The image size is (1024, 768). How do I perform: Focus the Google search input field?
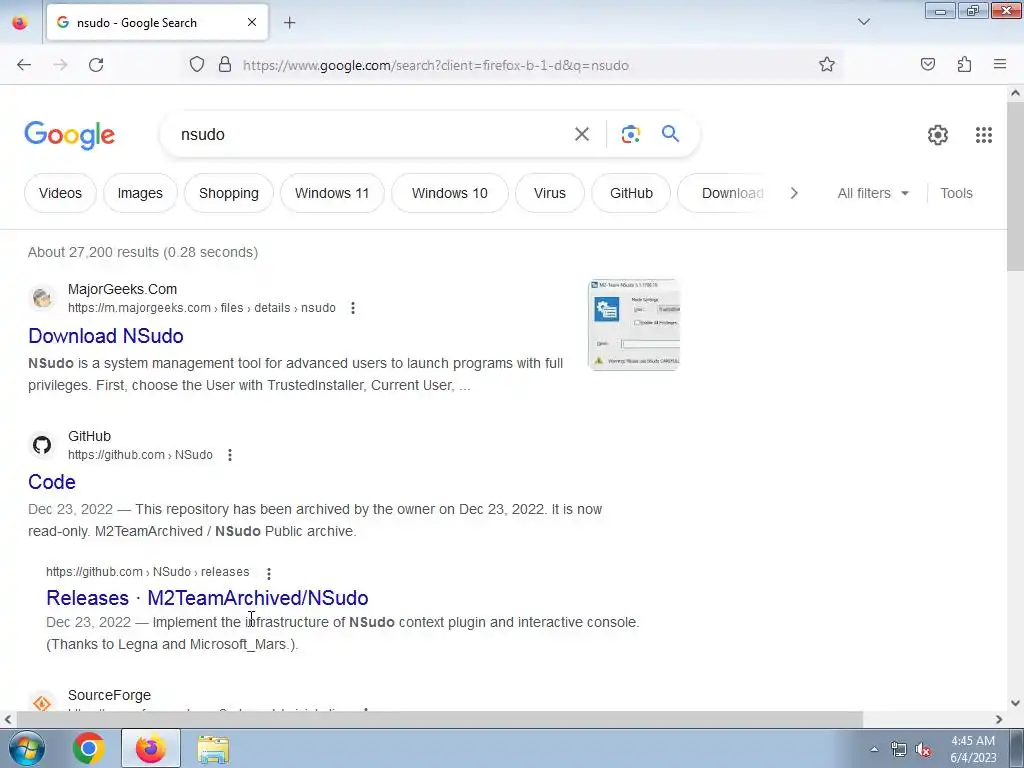point(372,134)
